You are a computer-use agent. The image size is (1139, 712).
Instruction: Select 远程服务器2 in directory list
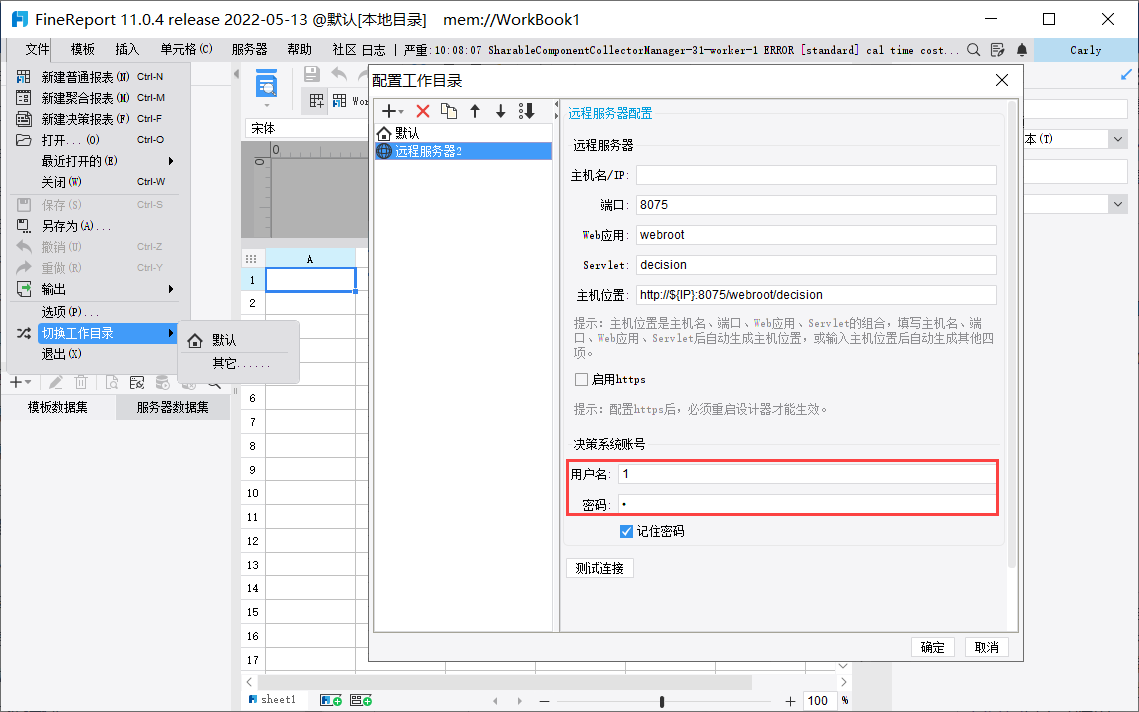(x=463, y=151)
